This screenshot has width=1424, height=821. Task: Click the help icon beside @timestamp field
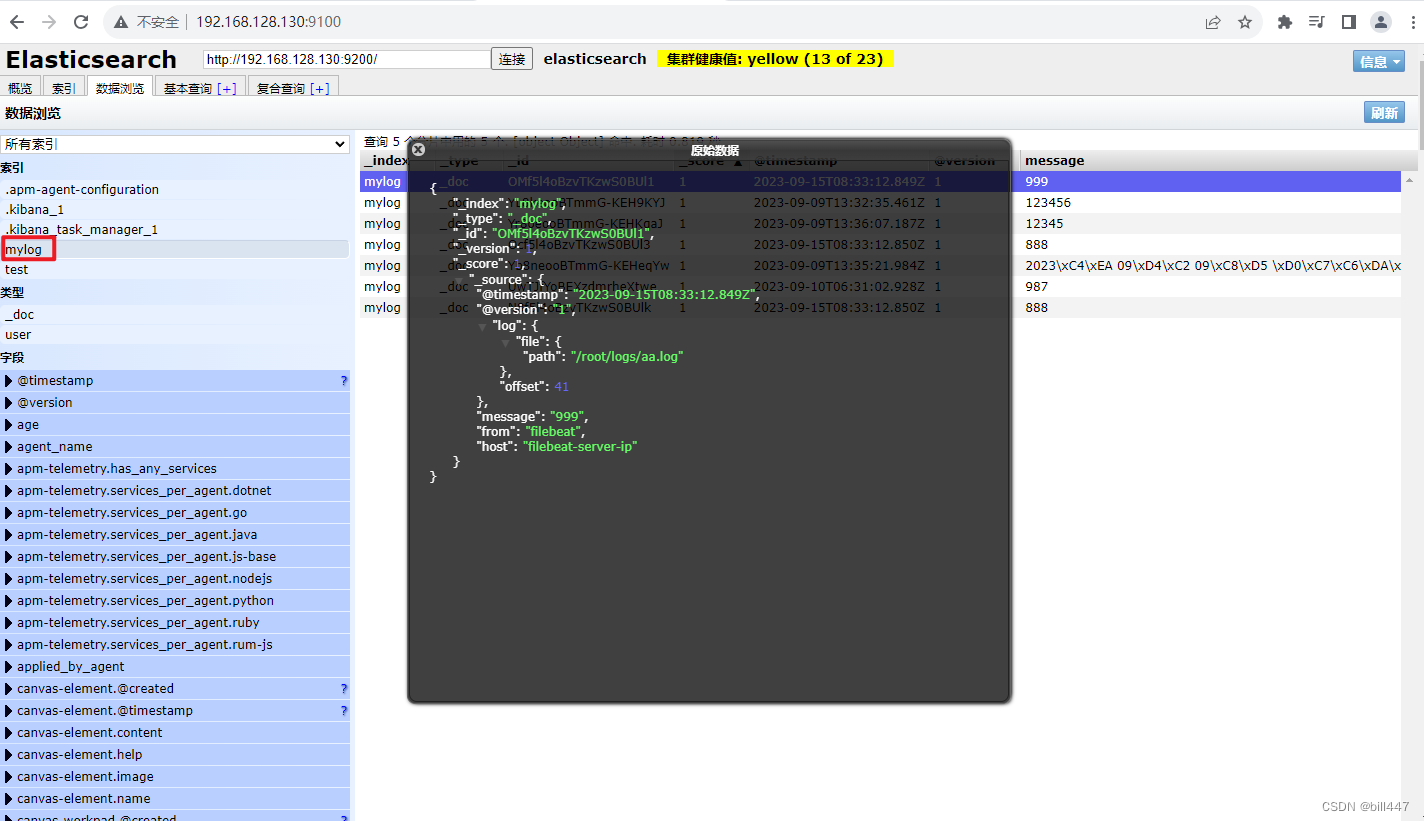pyautogui.click(x=344, y=380)
